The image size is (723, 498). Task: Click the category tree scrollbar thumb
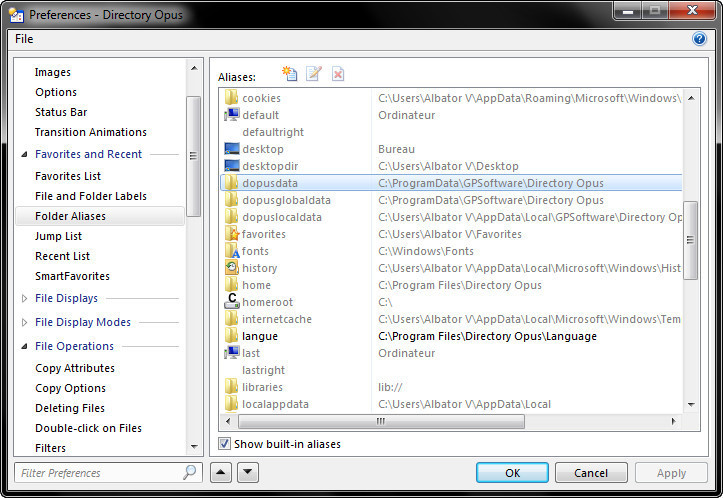click(x=193, y=156)
